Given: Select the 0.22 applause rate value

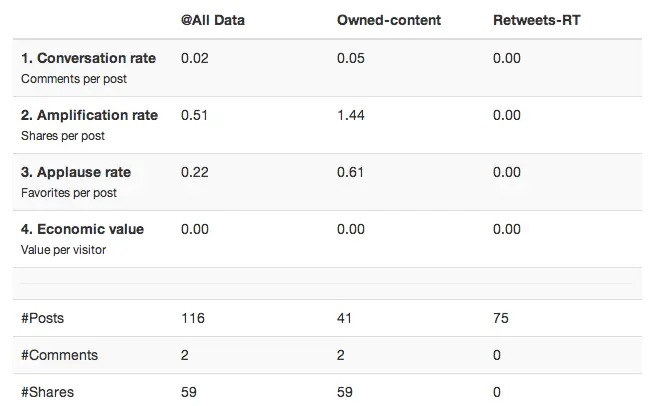Looking at the screenshot, I should 194,172.
